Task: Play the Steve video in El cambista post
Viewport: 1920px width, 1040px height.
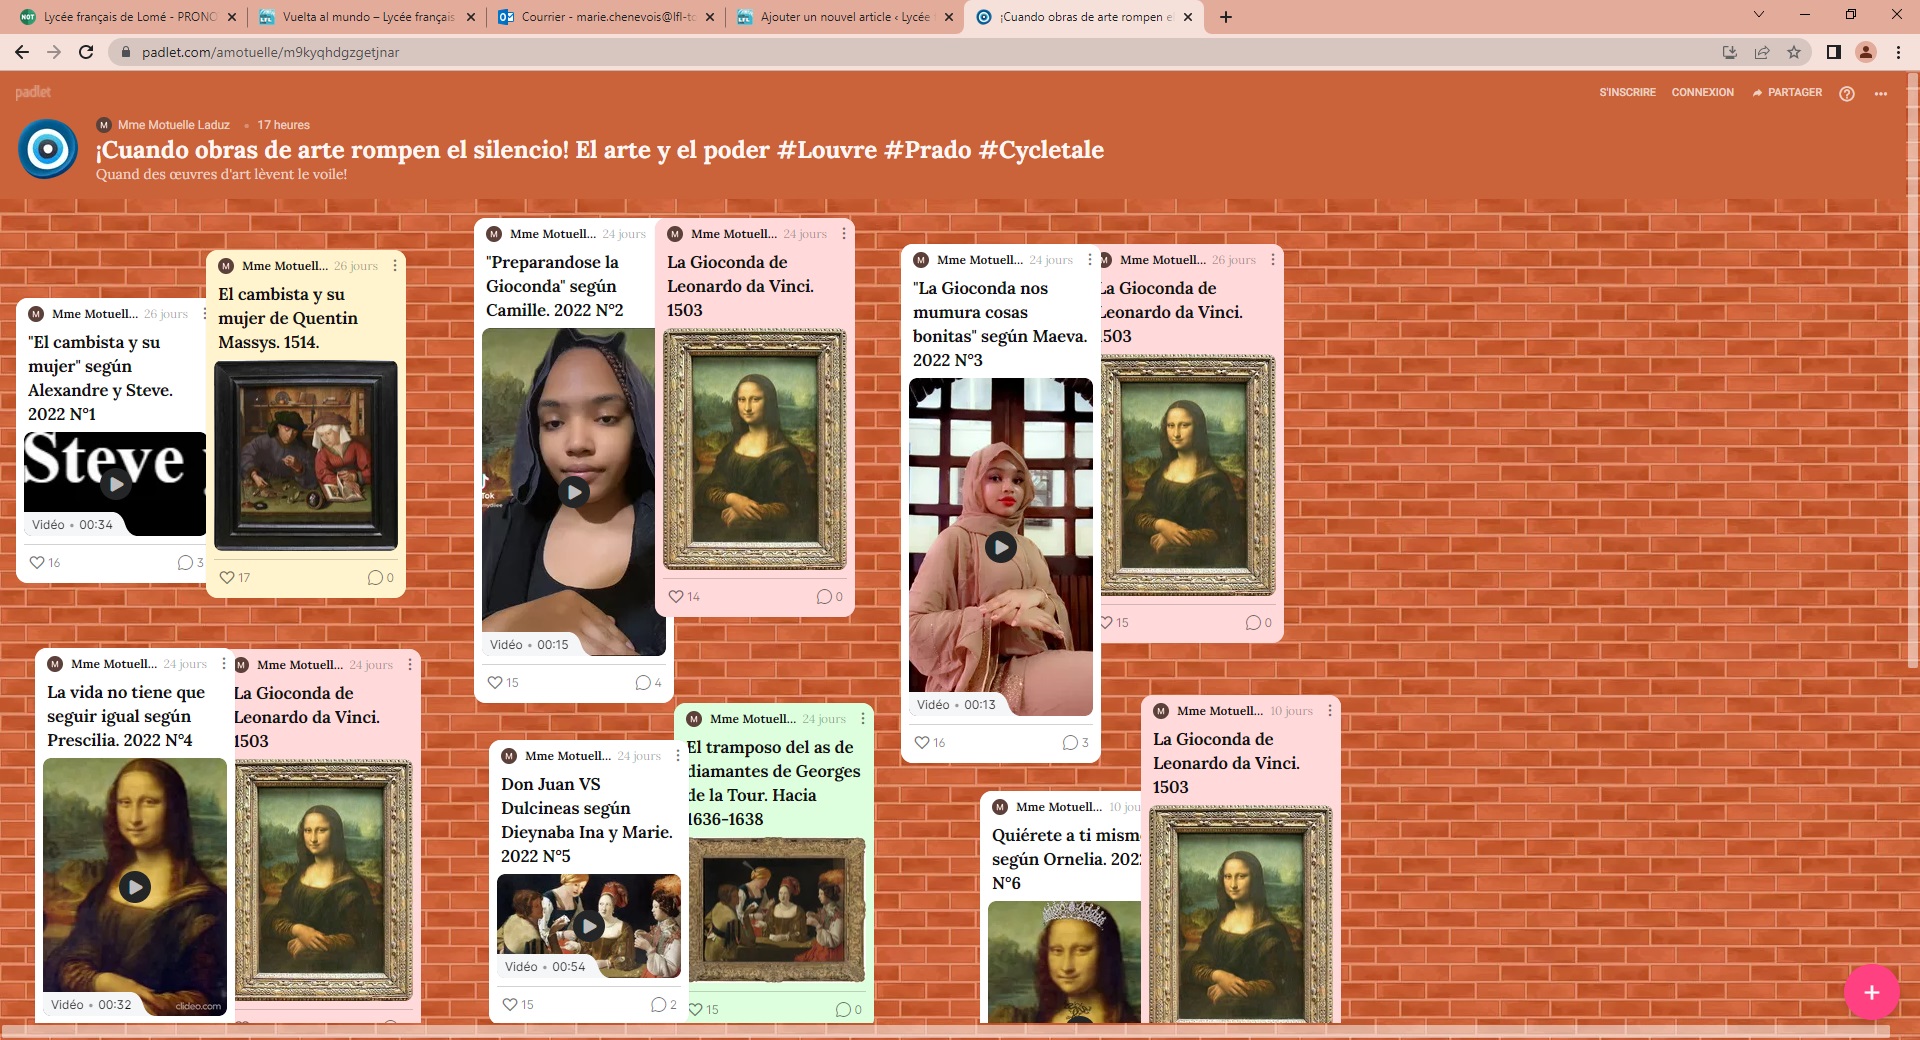Action: click(x=116, y=485)
